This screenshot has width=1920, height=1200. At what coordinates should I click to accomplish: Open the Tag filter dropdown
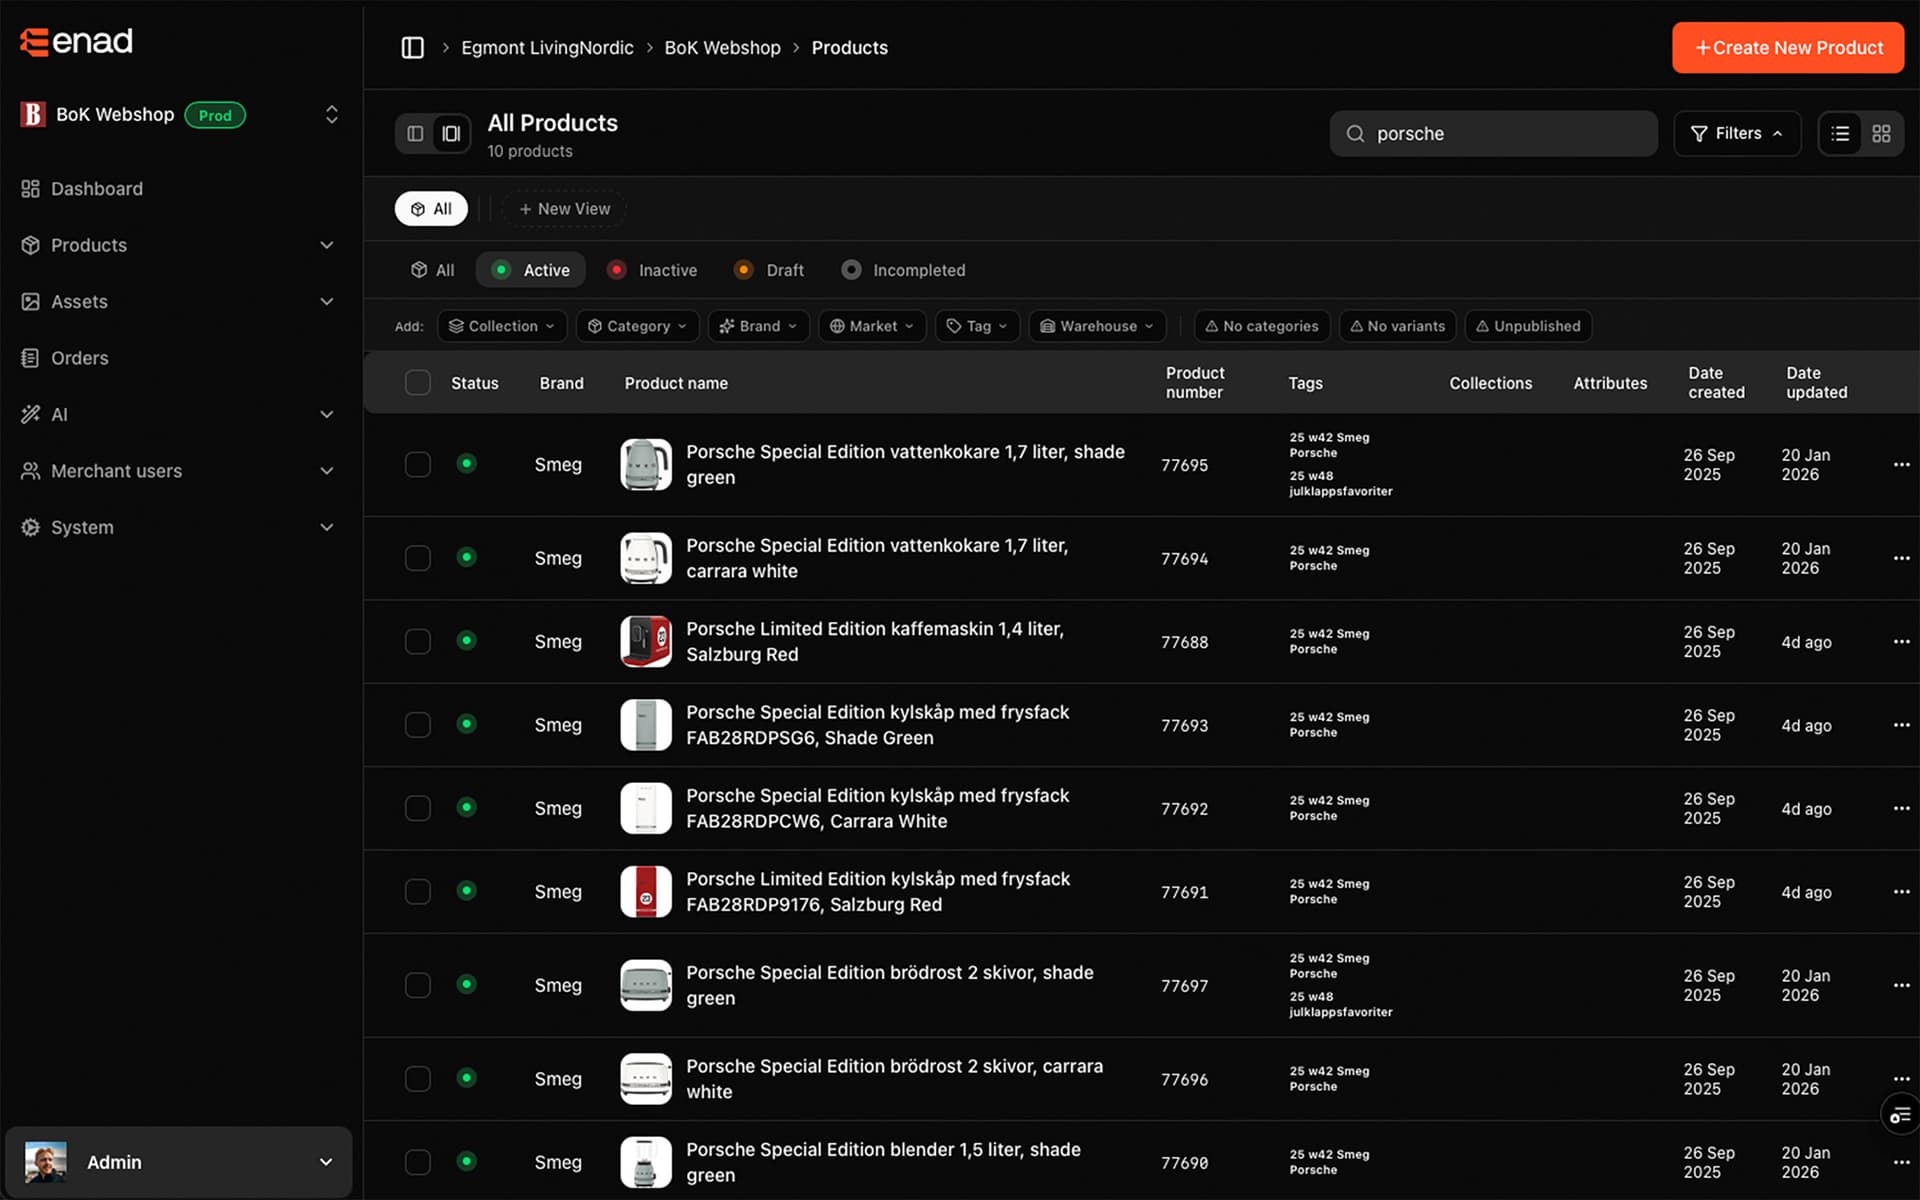point(977,326)
